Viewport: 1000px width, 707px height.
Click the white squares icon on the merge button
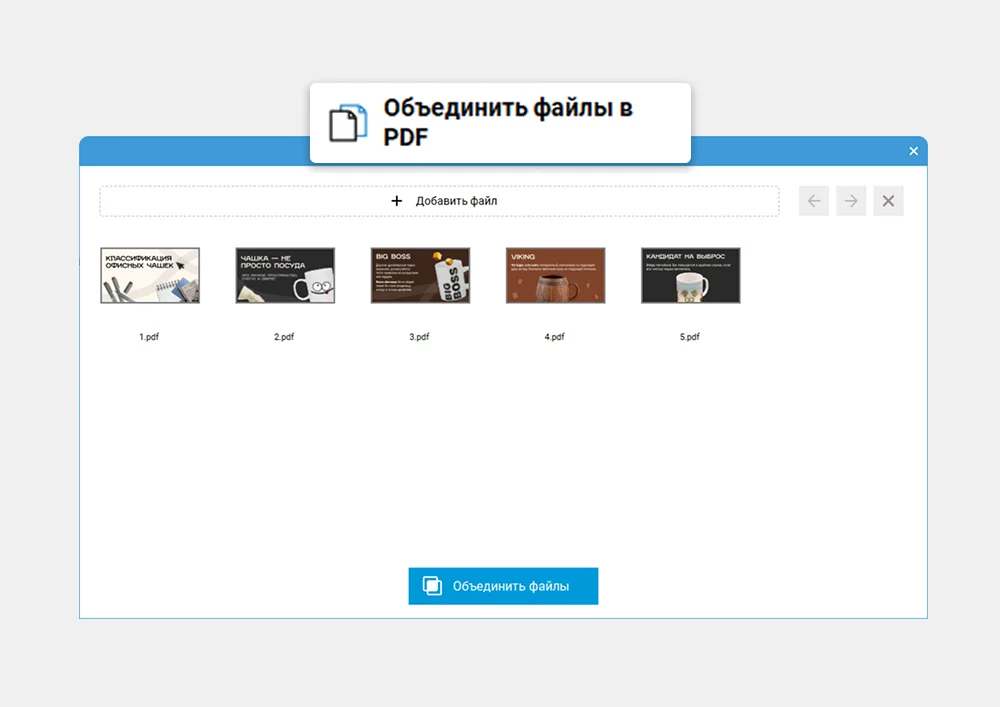(x=432, y=586)
